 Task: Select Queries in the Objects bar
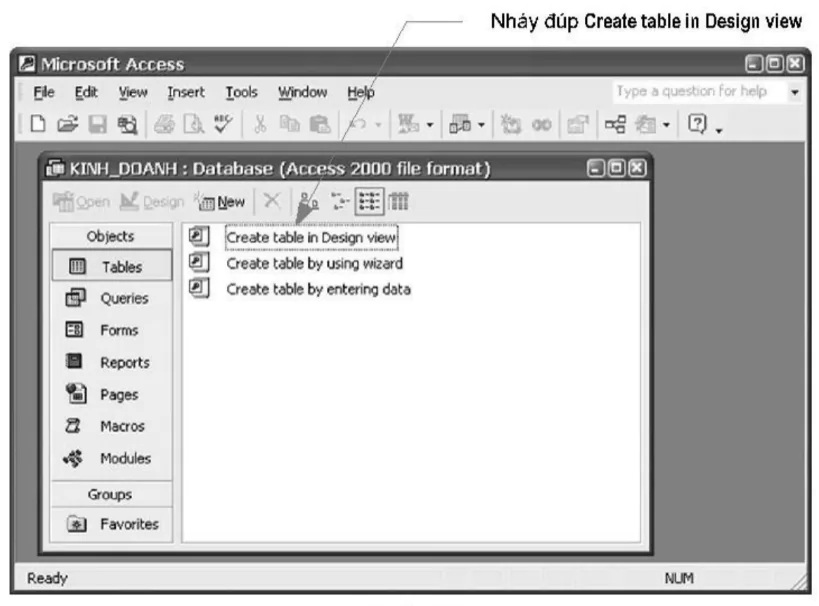(x=111, y=298)
